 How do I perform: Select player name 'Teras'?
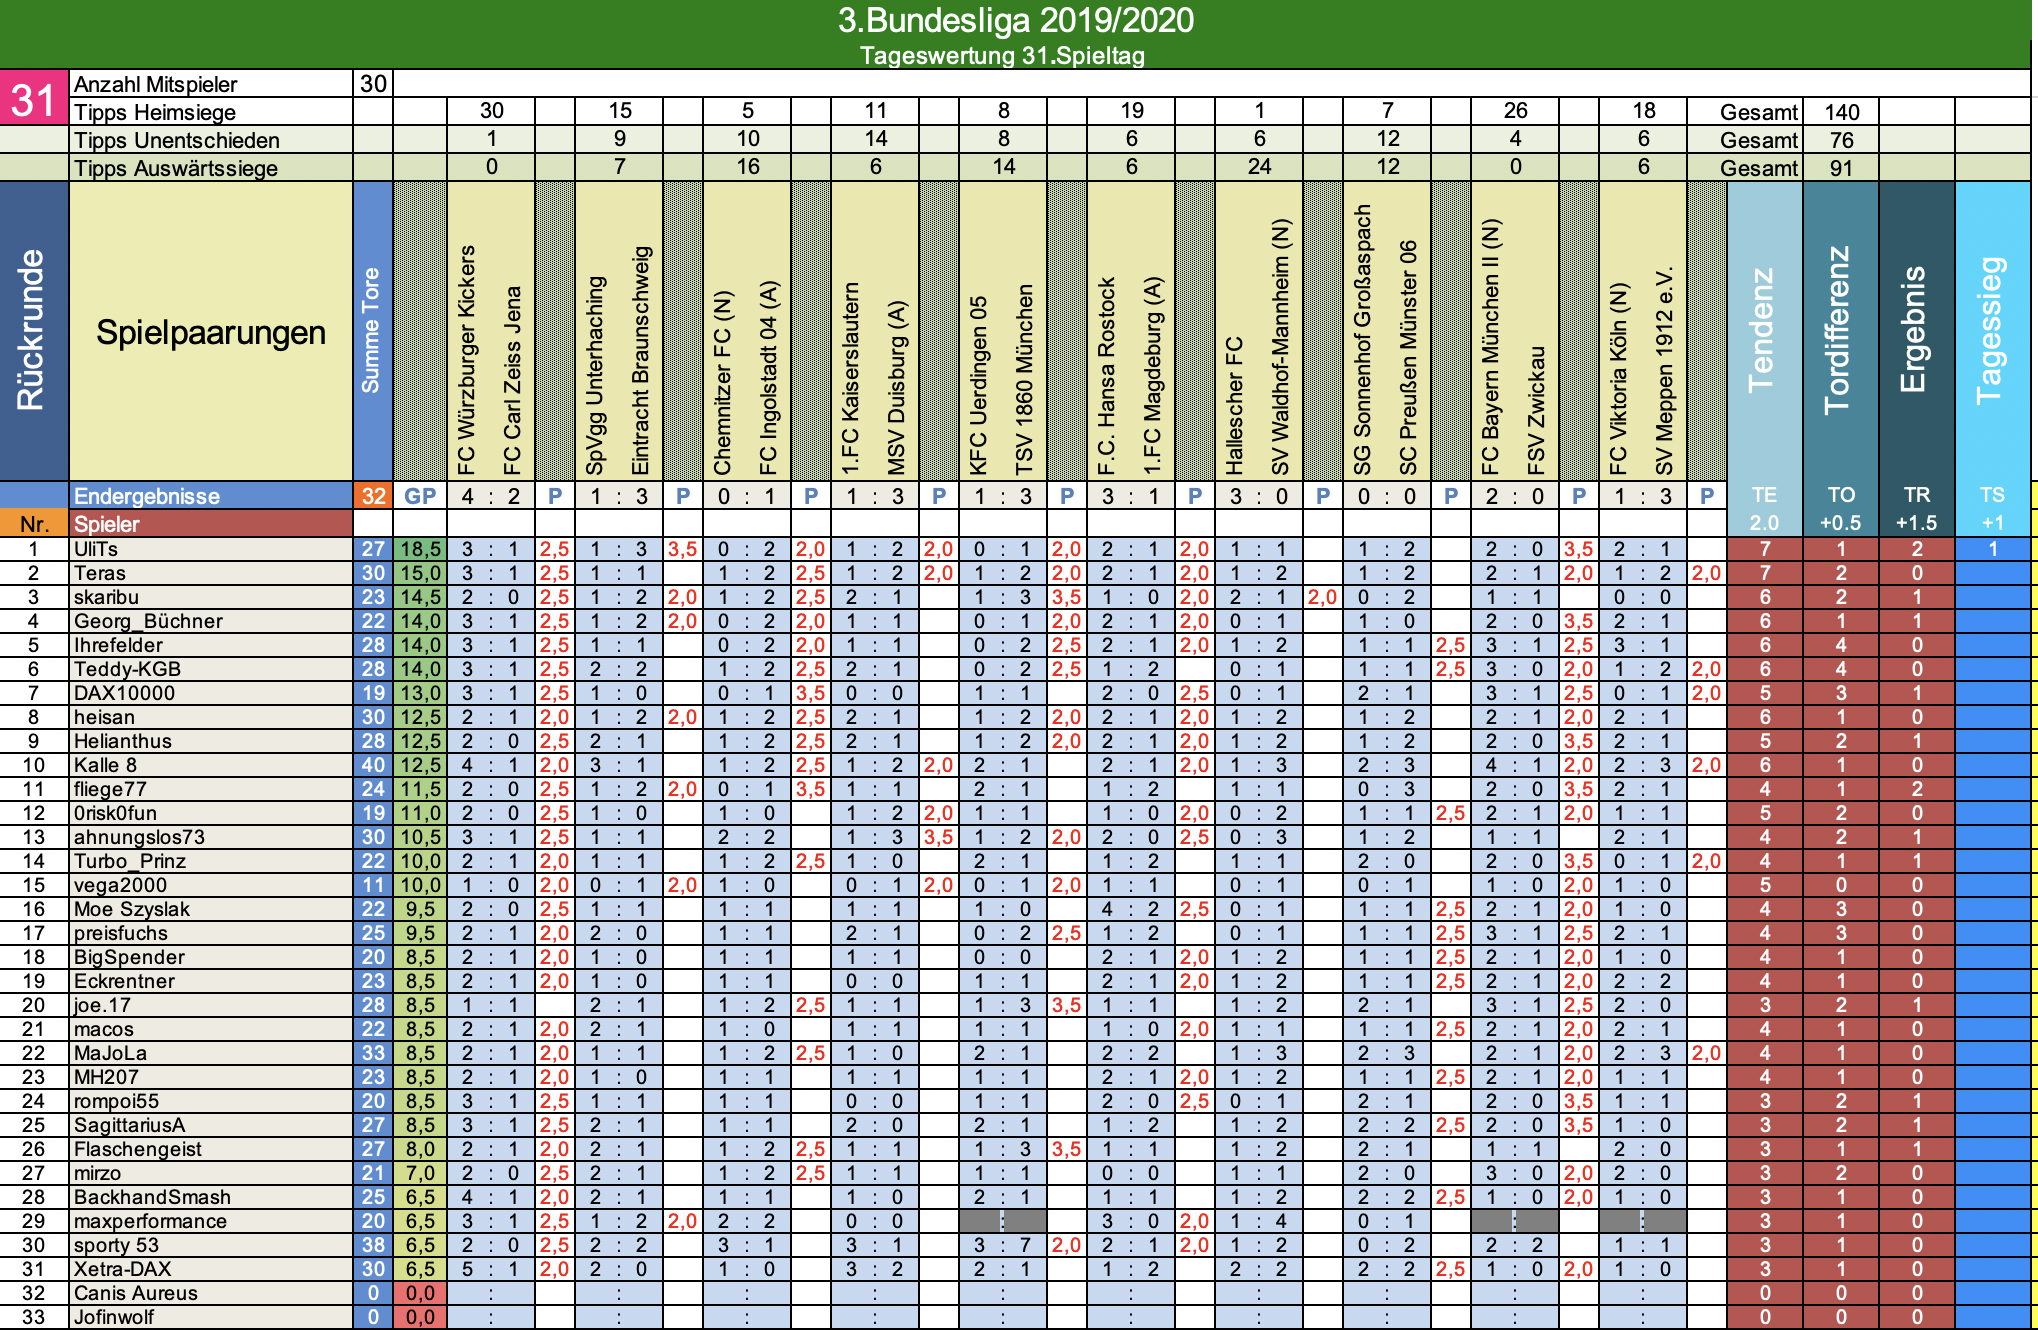coord(100,573)
